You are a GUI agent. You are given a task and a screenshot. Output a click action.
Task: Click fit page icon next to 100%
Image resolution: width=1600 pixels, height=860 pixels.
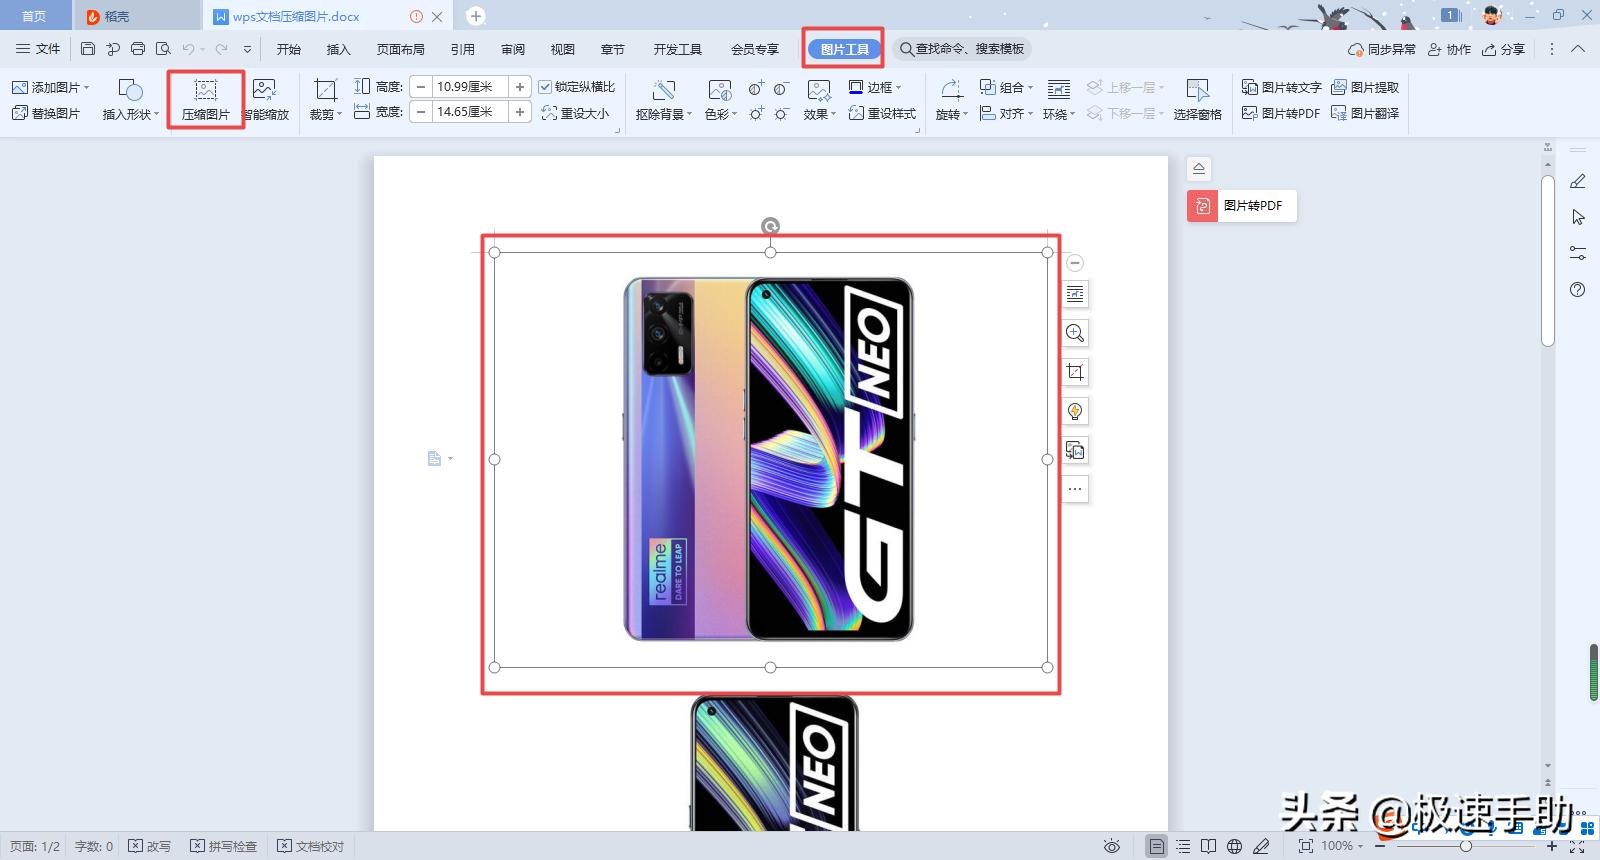1306,846
